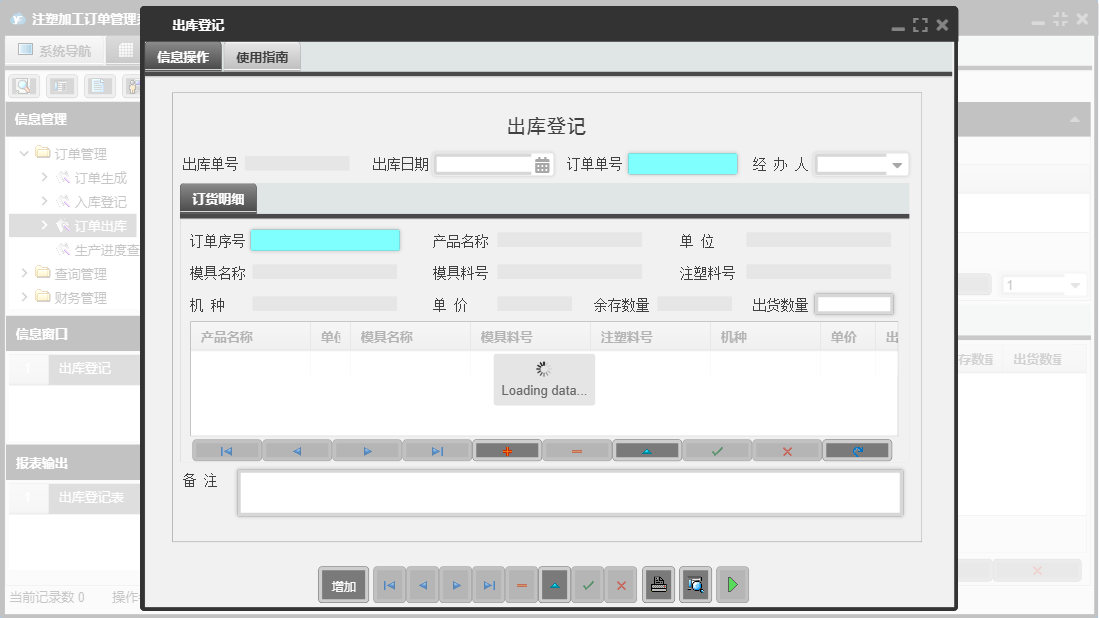Expand the 查询管理 folder
Viewport: 1099px width, 618px height.
pyautogui.click(x=22, y=273)
